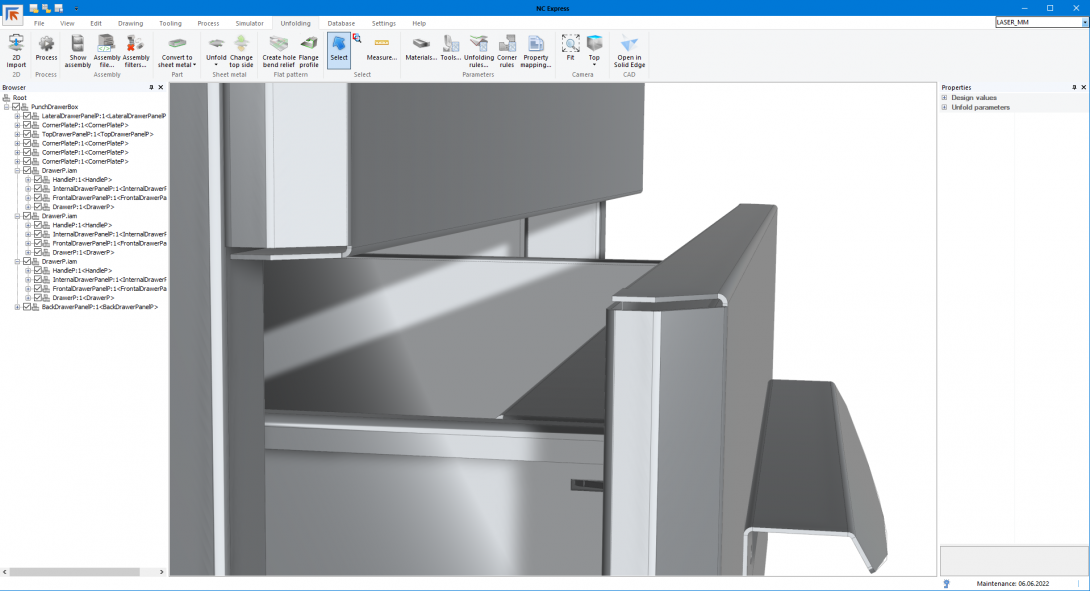Expand the Design values section

(945, 98)
